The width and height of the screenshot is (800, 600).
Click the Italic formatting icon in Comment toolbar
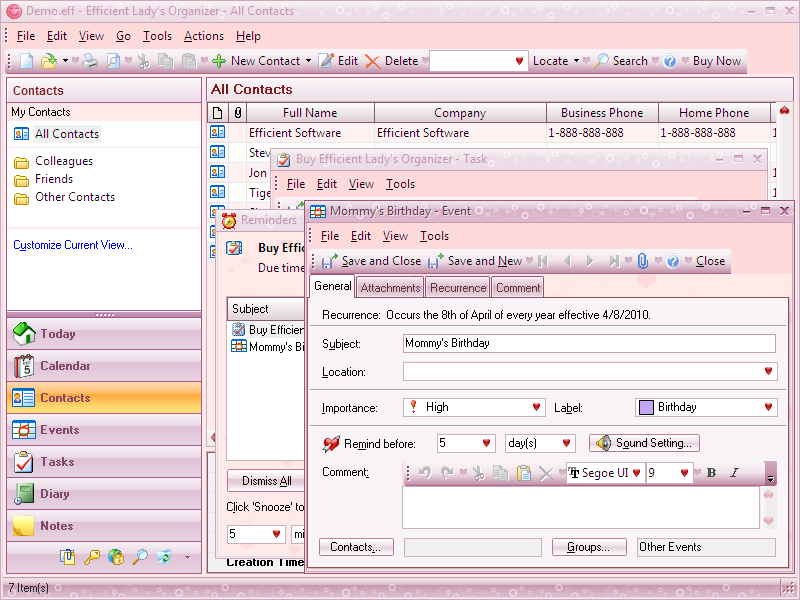point(734,473)
